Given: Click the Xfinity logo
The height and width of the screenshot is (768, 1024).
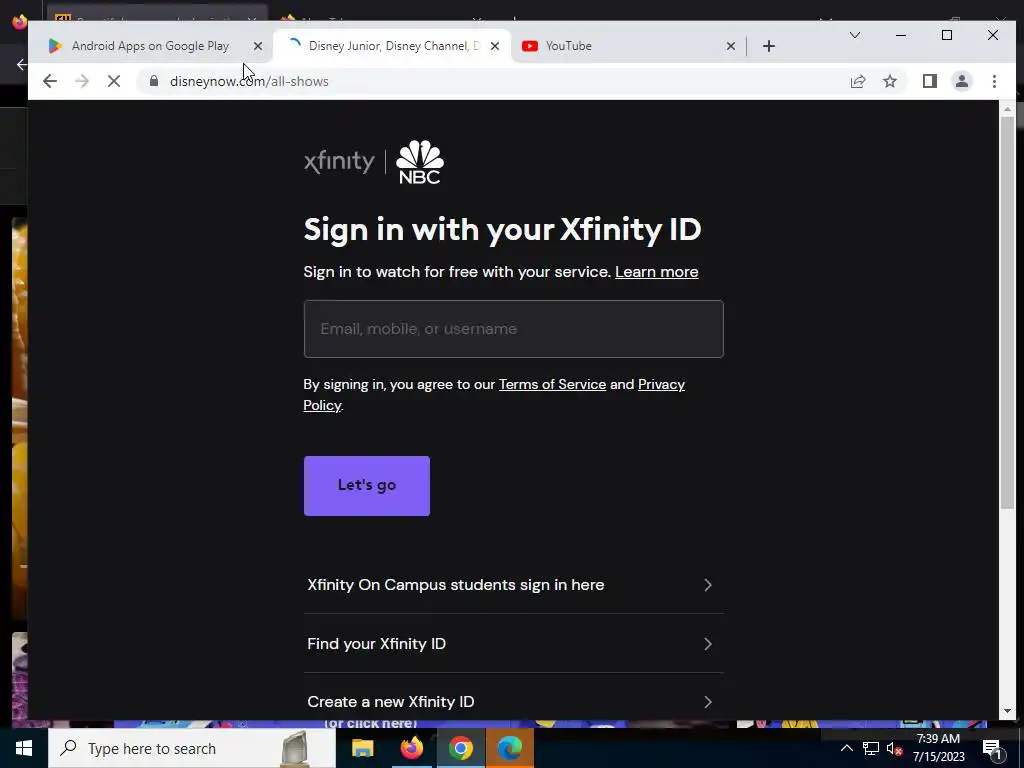Looking at the screenshot, I should (x=339, y=161).
